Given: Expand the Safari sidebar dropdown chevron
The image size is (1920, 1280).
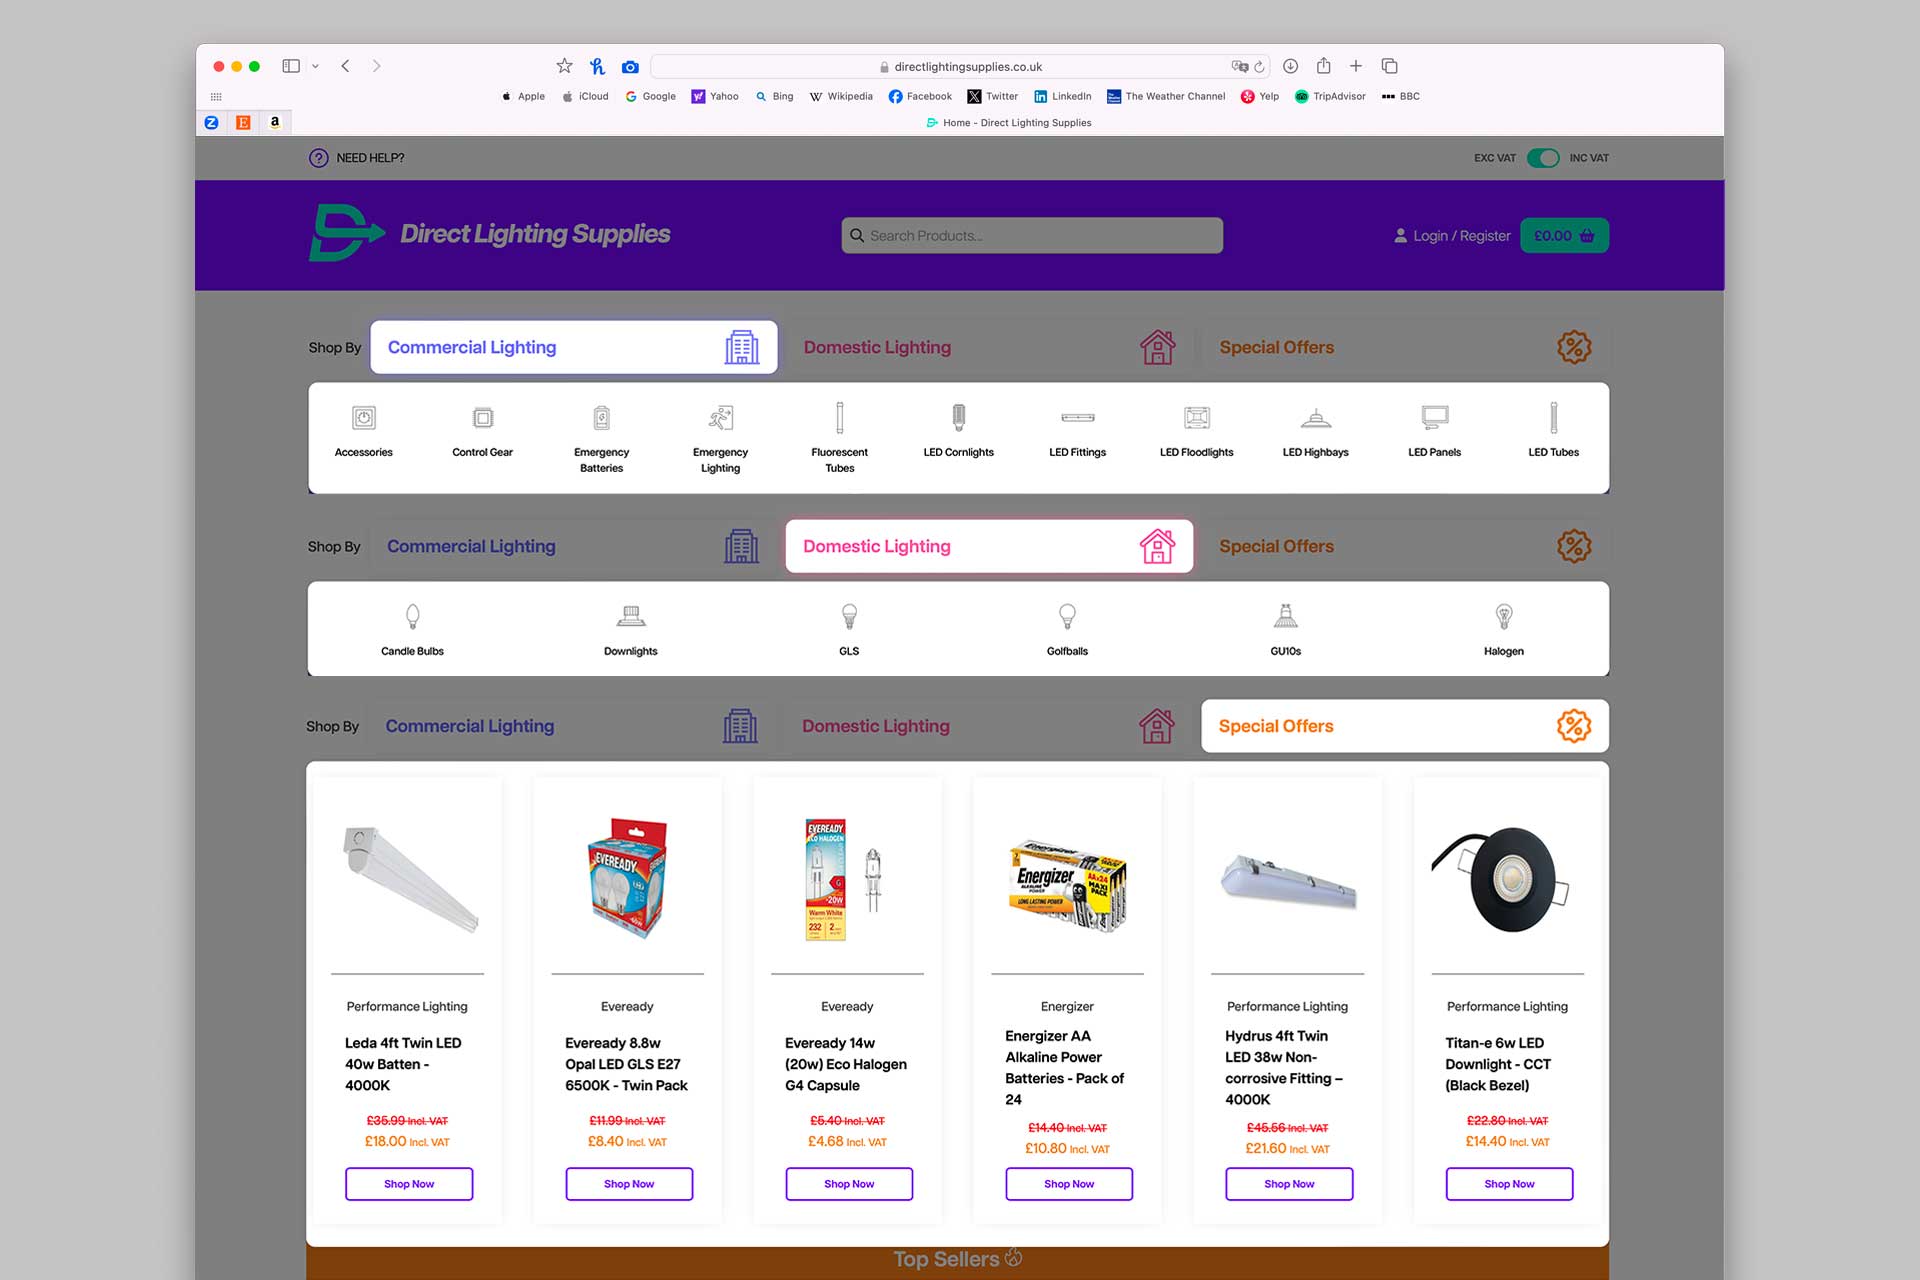Looking at the screenshot, I should [315, 66].
